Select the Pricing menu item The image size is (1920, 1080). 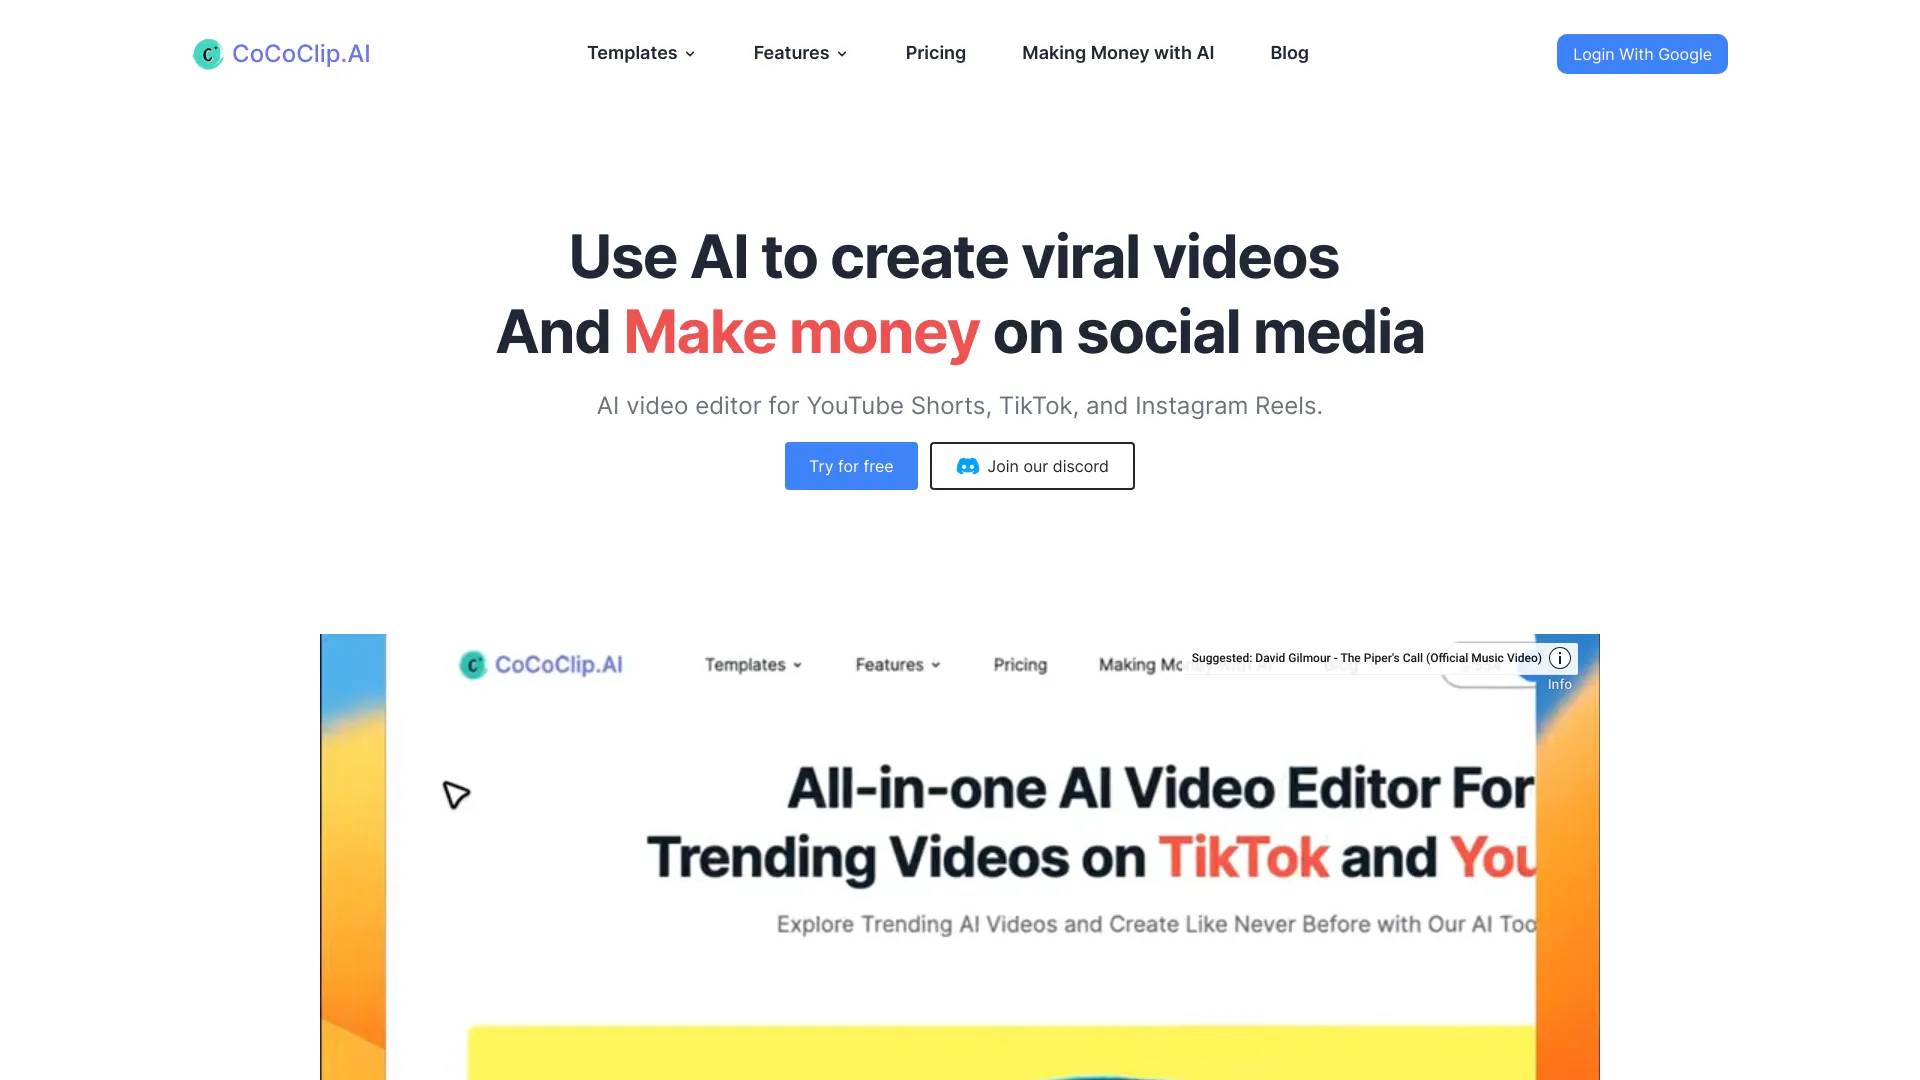coord(936,53)
